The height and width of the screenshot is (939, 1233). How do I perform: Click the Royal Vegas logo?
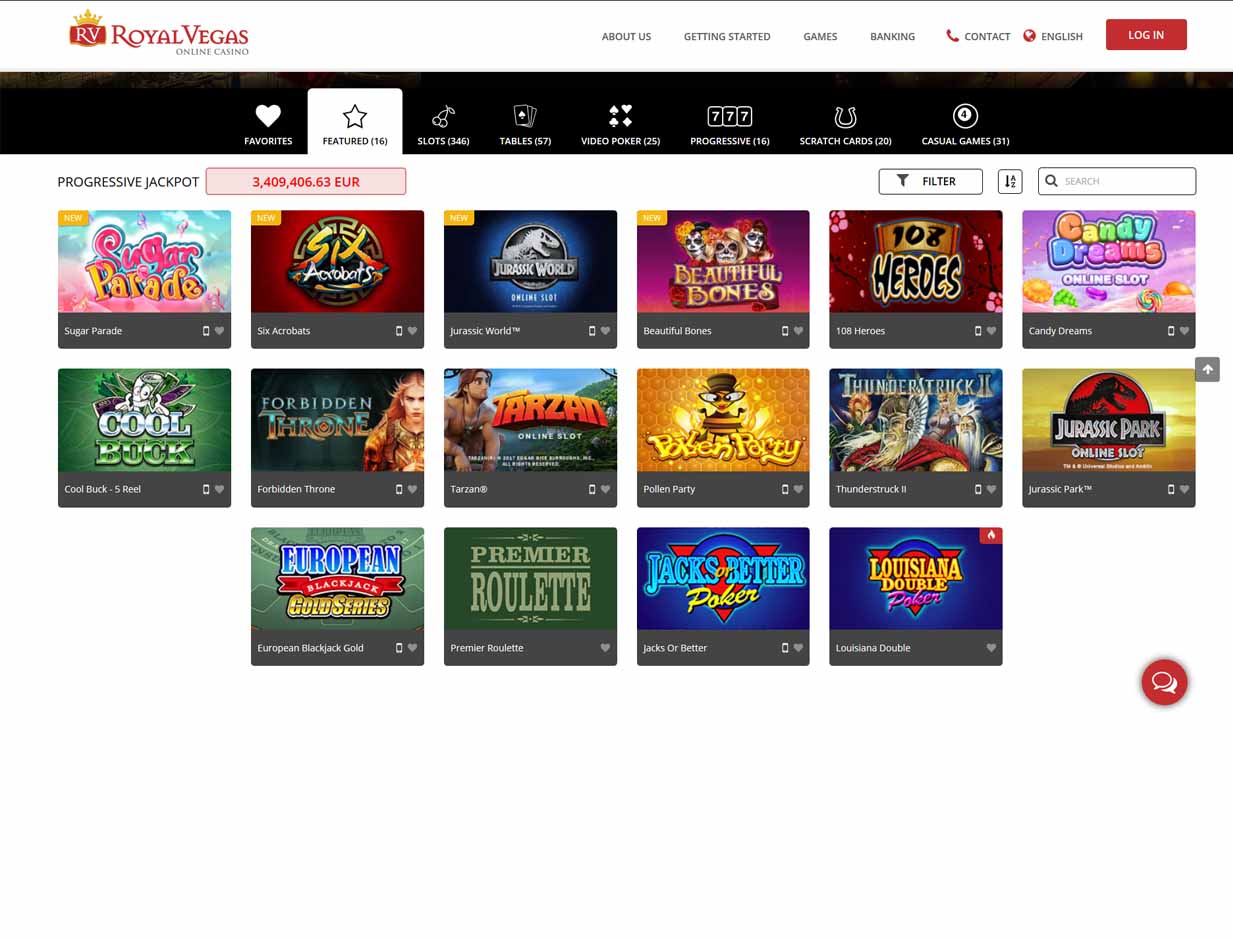pos(159,33)
